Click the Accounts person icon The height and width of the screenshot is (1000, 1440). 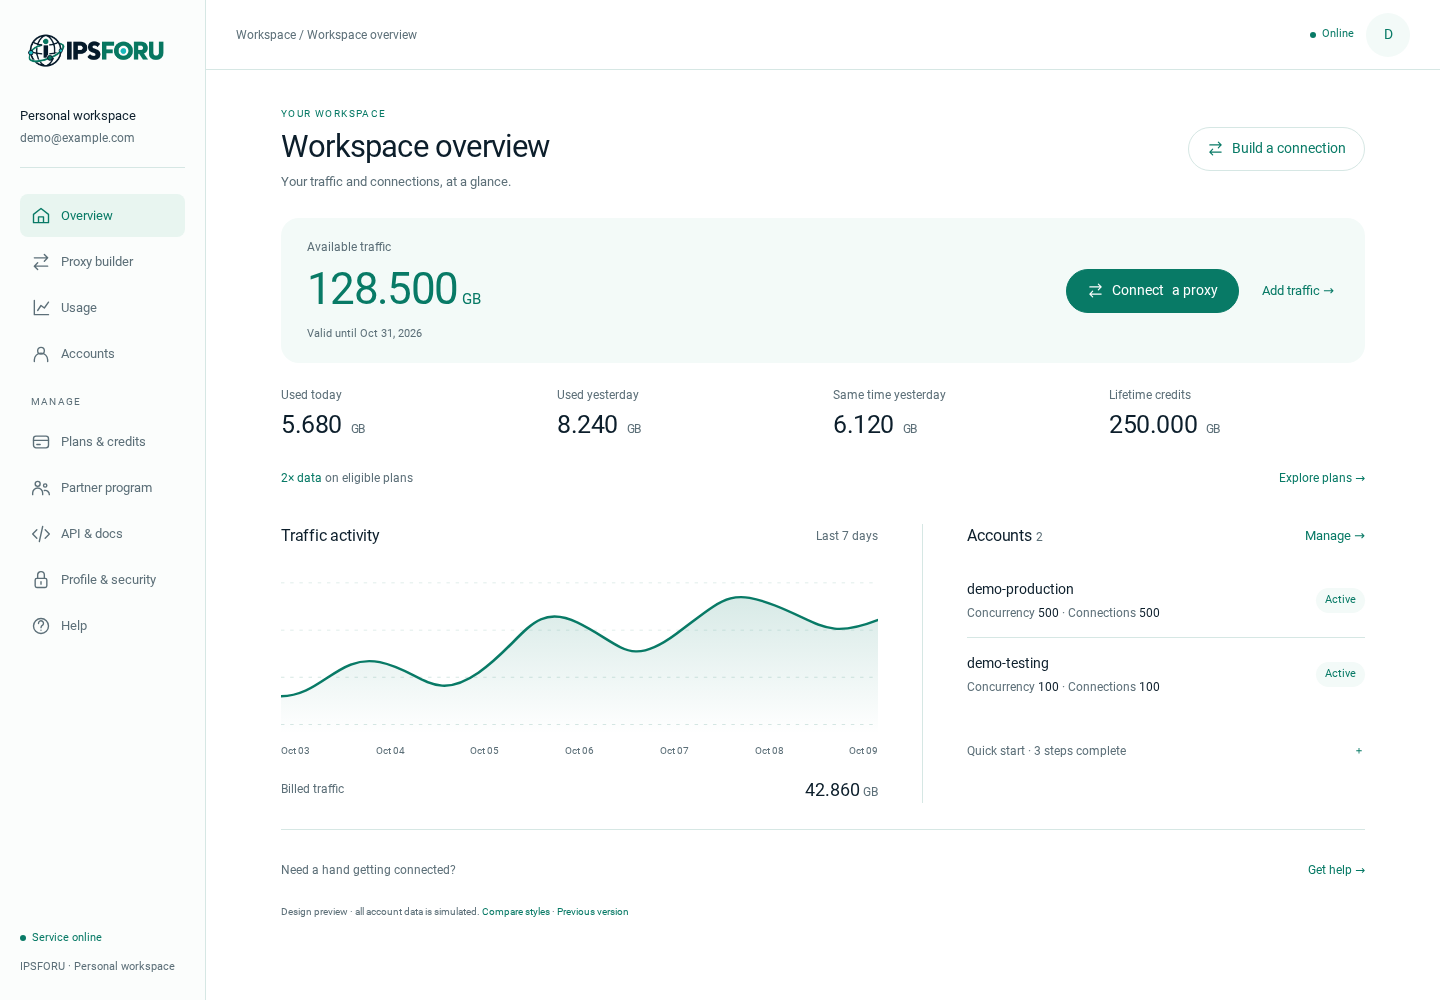41,354
